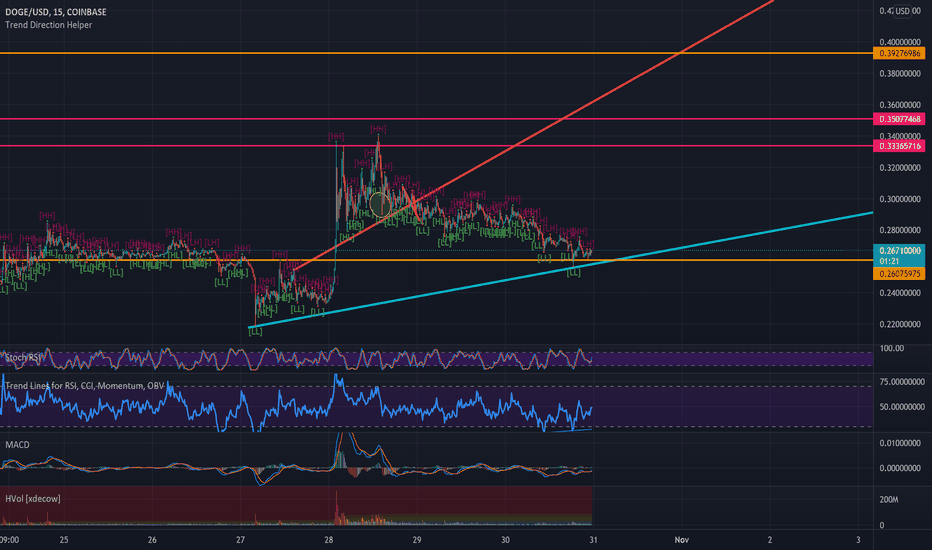Click the 50.00000000 RSI scale value
Screen dimensions: 932x550
[x=902, y=407]
